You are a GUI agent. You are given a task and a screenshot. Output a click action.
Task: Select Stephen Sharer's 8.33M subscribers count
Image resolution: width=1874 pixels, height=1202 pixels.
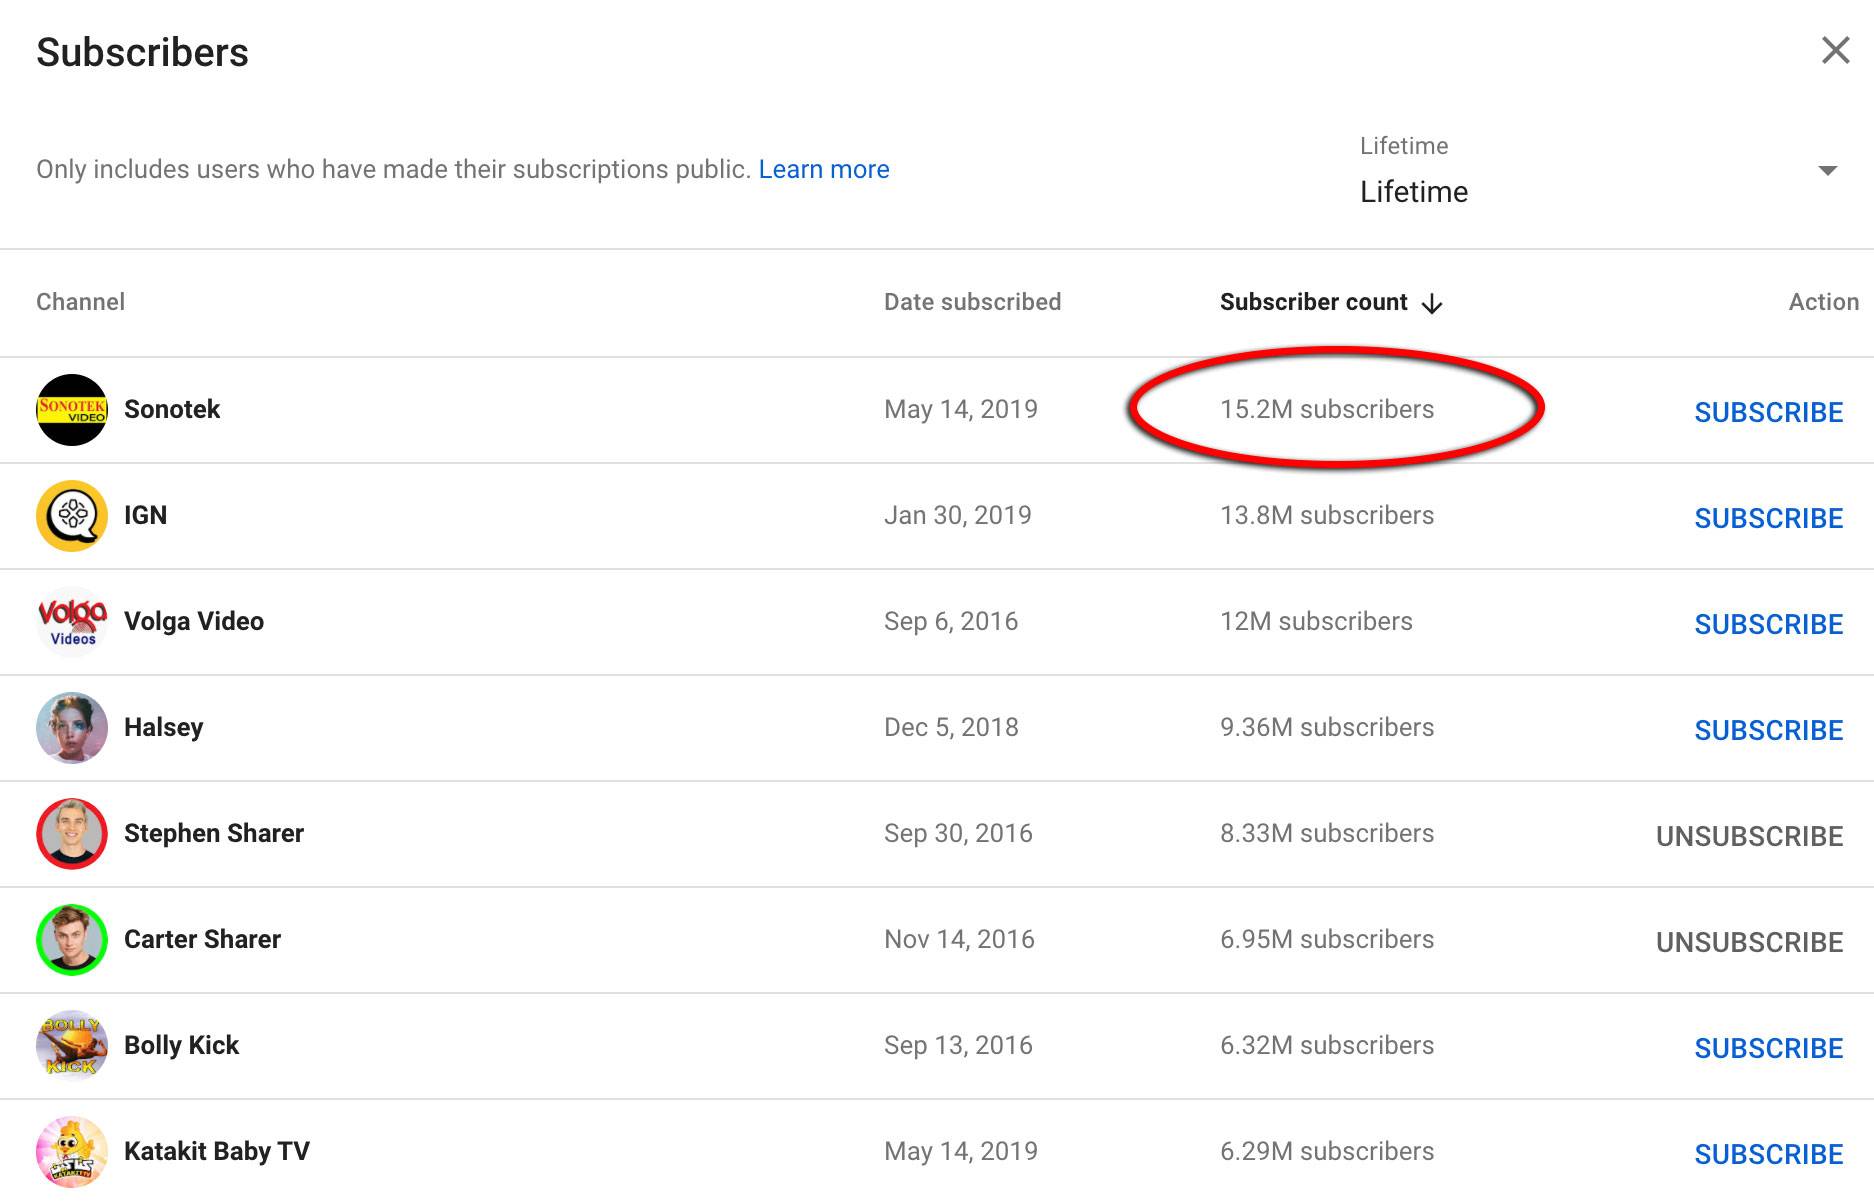pos(1327,833)
